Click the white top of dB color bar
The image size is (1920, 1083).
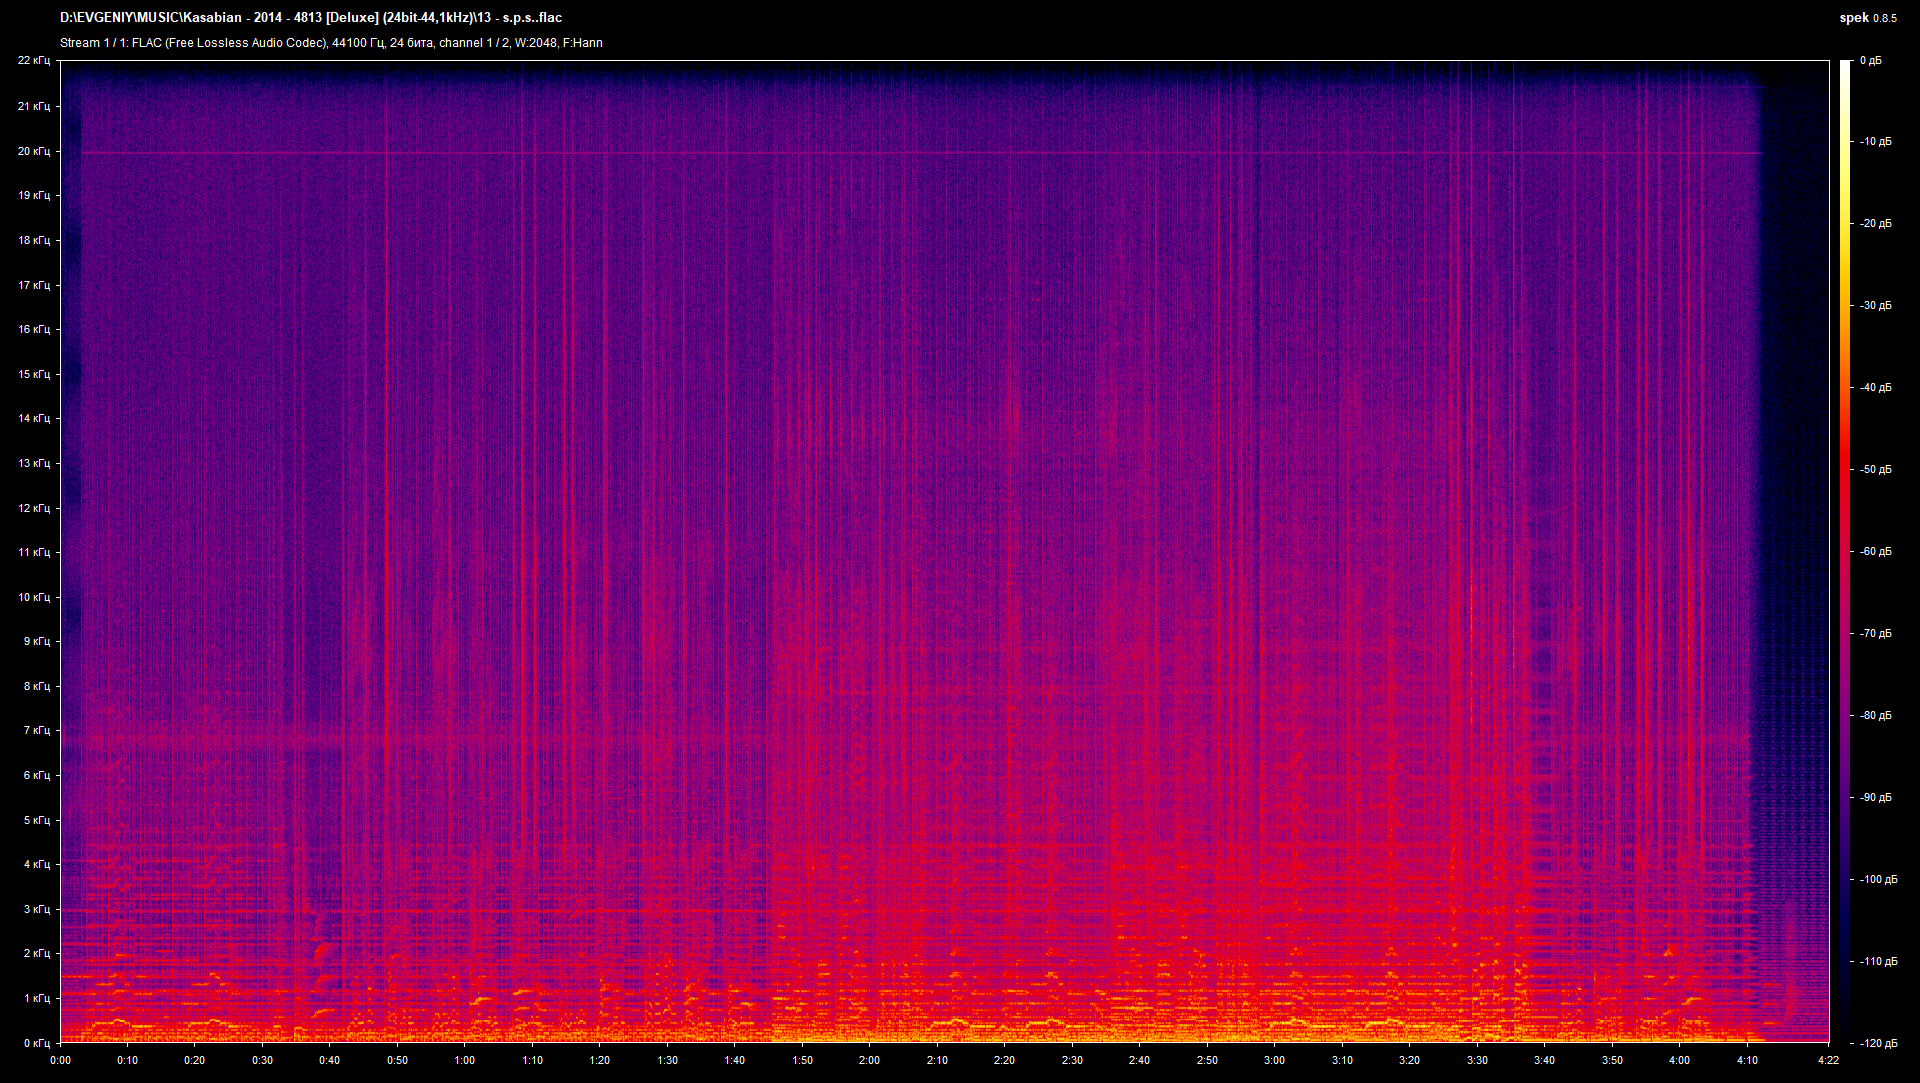pos(1845,68)
